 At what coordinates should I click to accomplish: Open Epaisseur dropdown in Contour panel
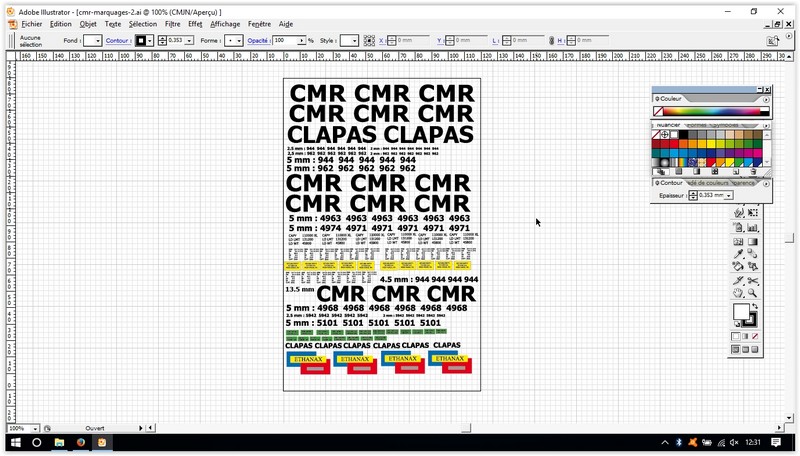pyautogui.click(x=729, y=195)
